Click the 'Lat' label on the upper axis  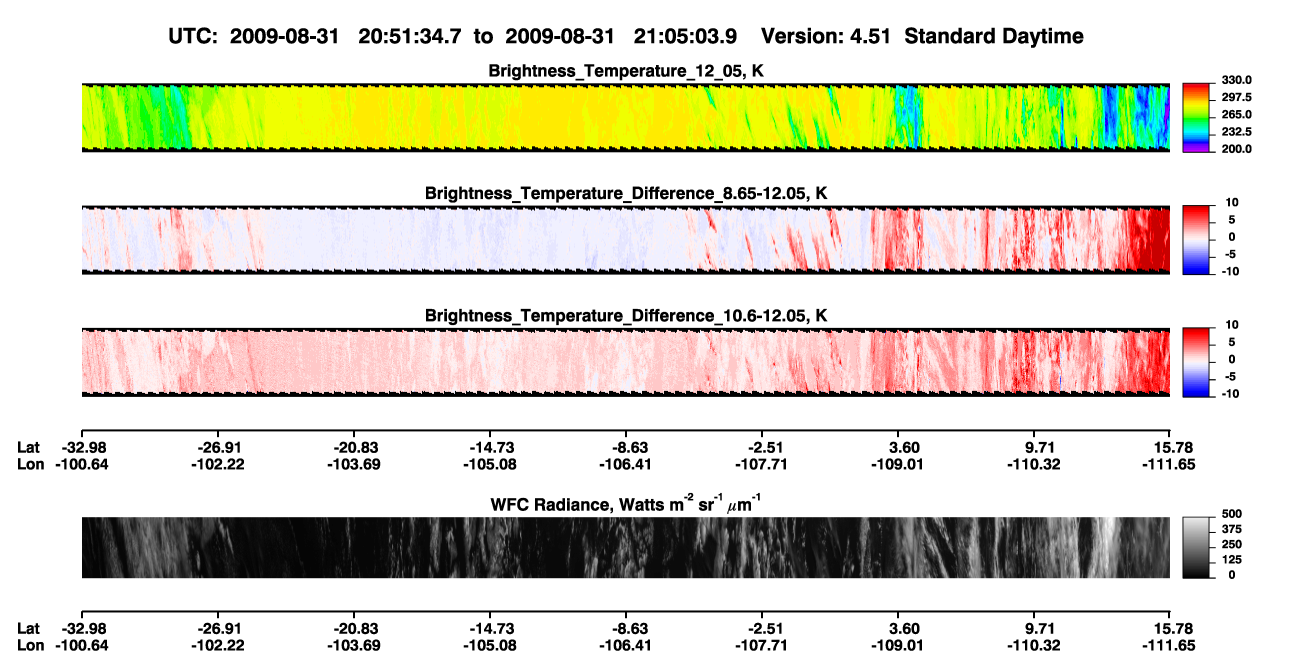(29, 448)
